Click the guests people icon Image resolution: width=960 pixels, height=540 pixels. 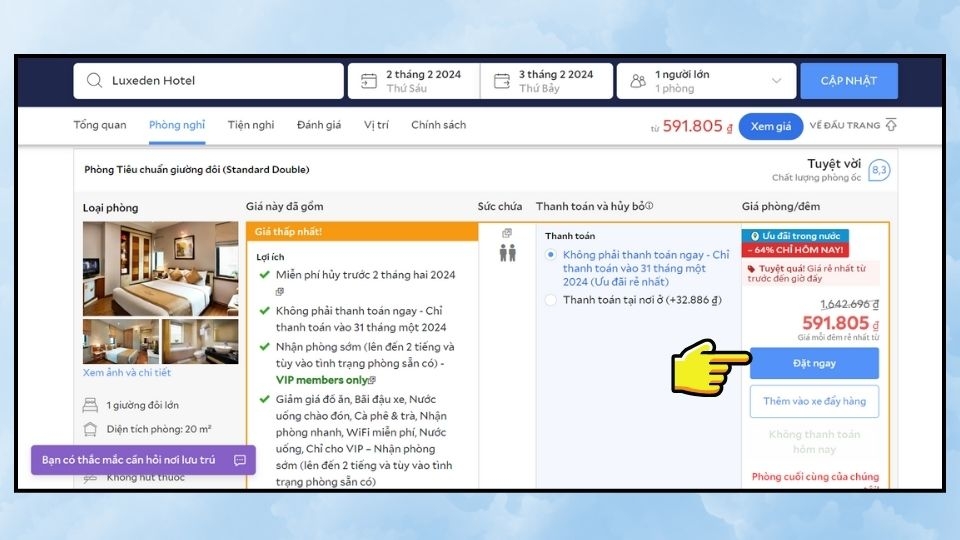(638, 81)
